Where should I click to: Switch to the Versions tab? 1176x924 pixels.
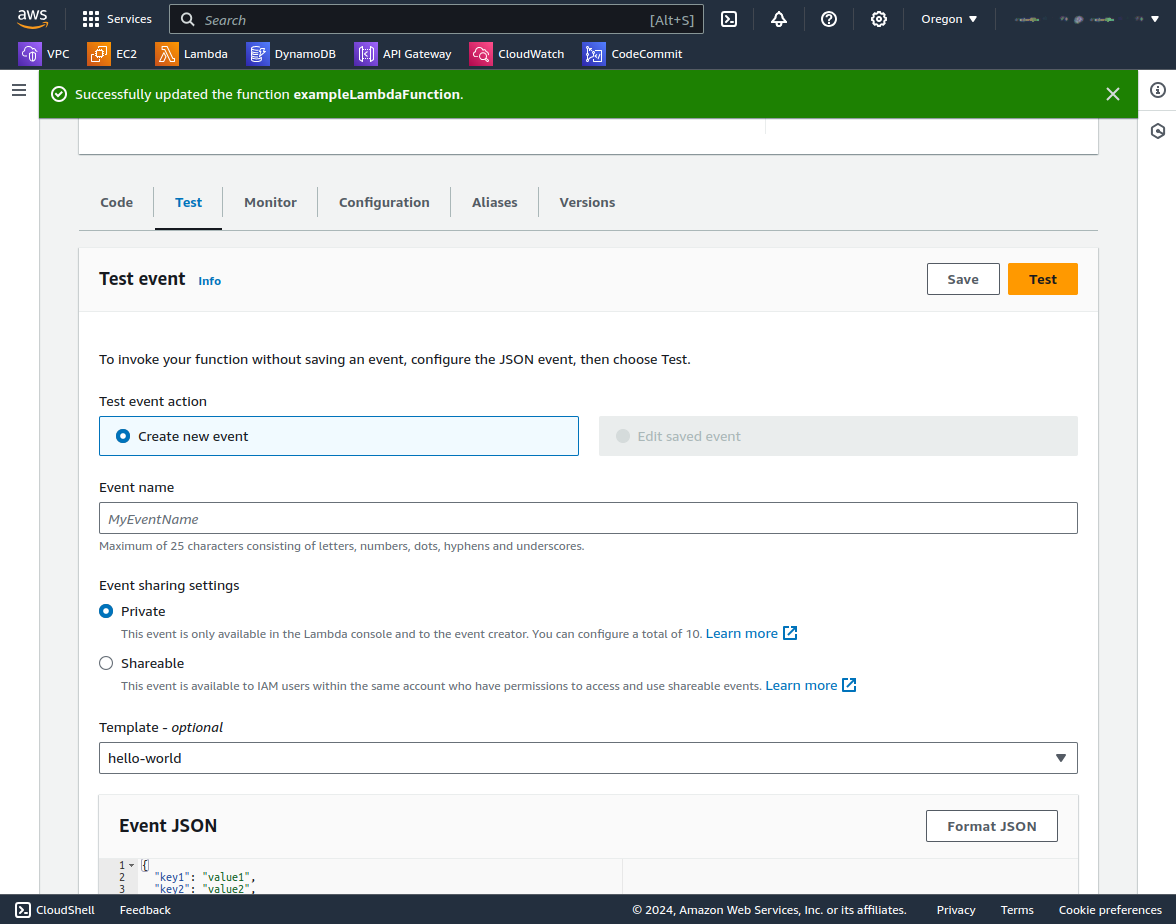[587, 202]
